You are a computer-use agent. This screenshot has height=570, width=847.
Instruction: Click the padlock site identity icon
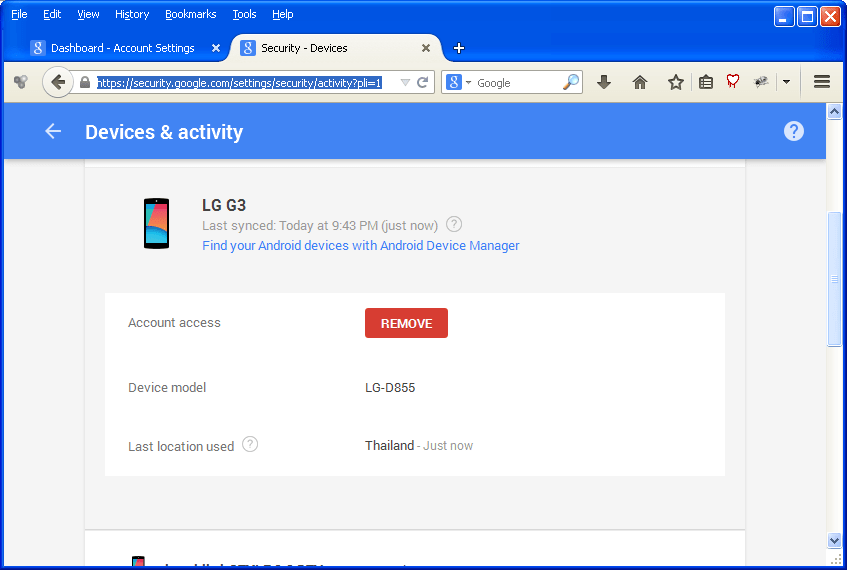click(85, 82)
